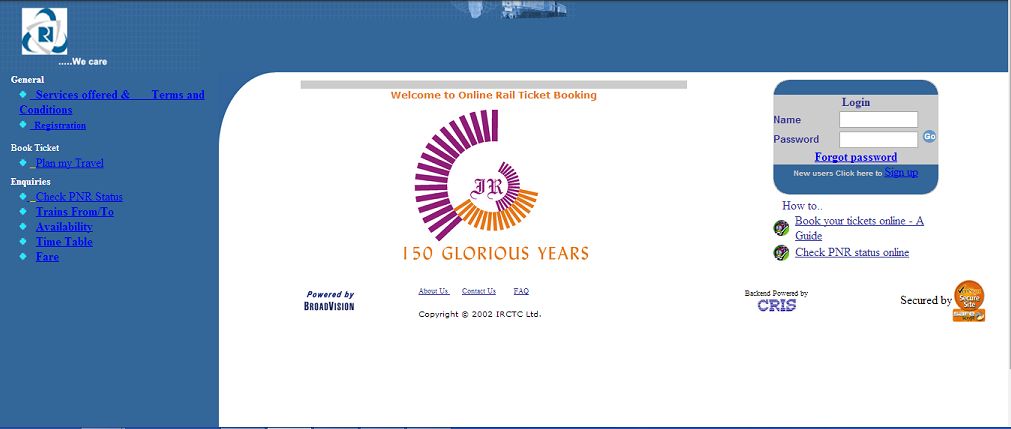This screenshot has width=1011, height=429.
Task: Select Check PNR Status in sidebar
Action: coord(79,197)
